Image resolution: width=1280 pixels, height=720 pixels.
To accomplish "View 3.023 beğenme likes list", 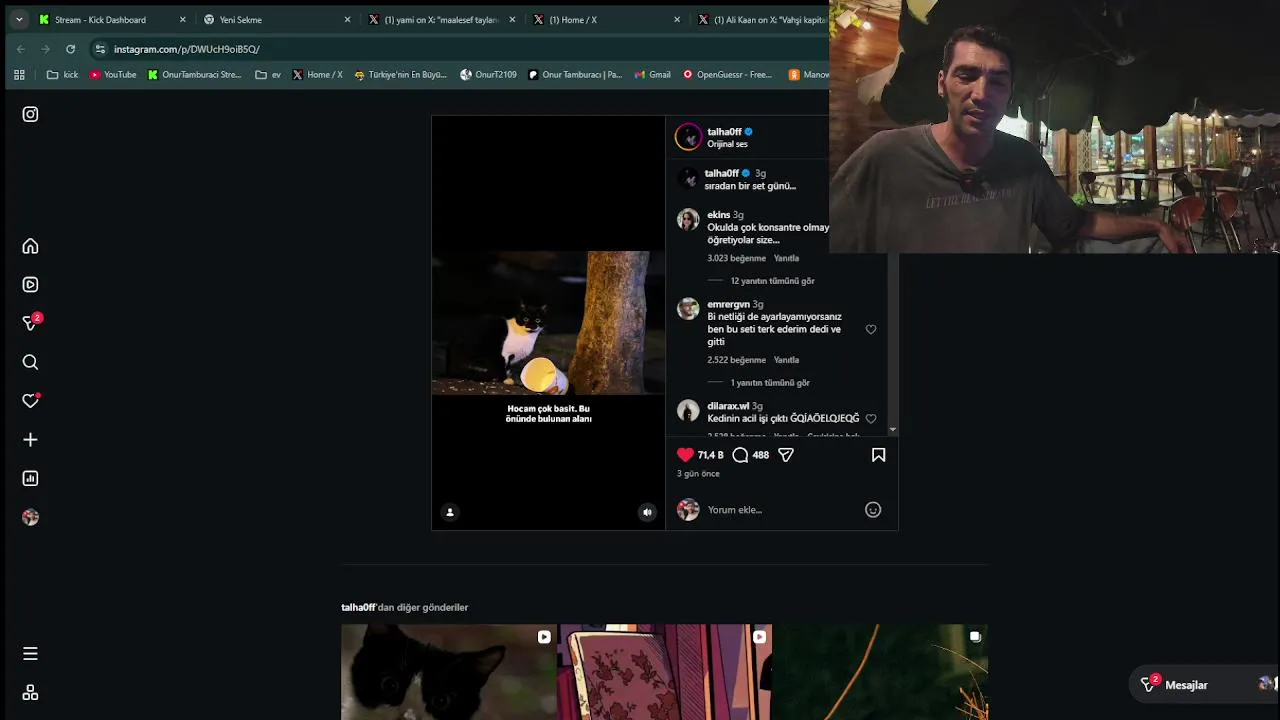I will pyautogui.click(x=736, y=258).
